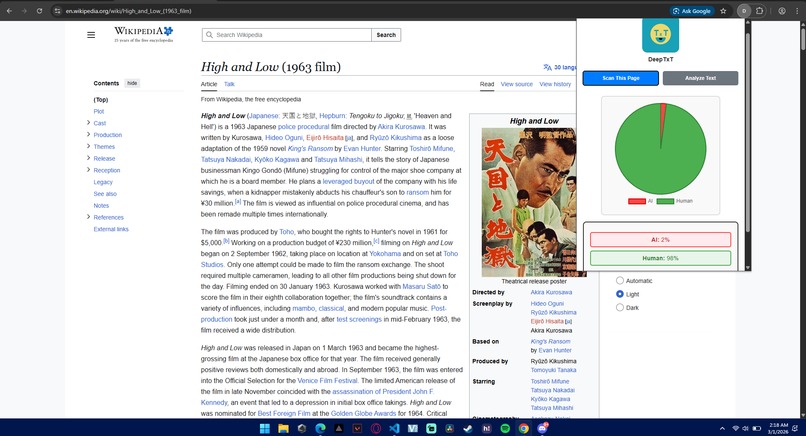Bookmark this page with the star icon
The image size is (806, 436).
tap(723, 11)
